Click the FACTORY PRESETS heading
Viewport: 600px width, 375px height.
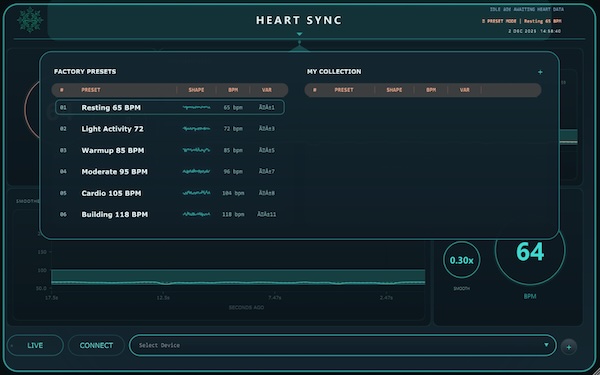pyautogui.click(x=85, y=72)
